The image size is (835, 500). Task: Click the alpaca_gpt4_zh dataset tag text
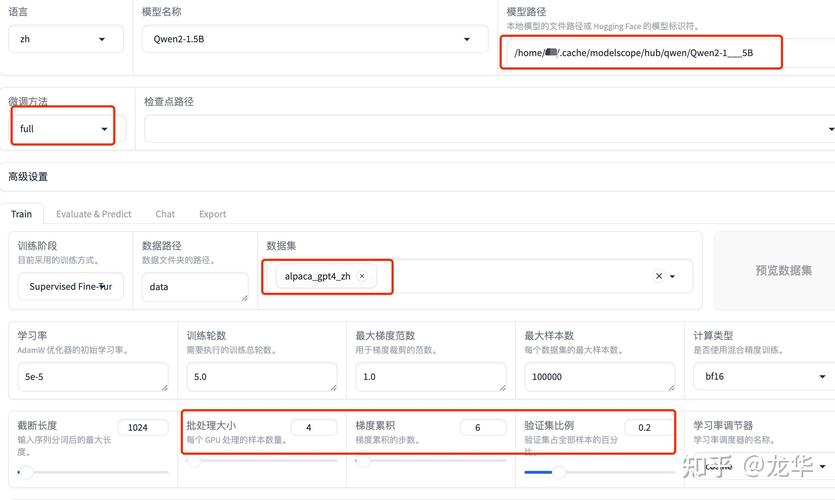[x=317, y=276]
